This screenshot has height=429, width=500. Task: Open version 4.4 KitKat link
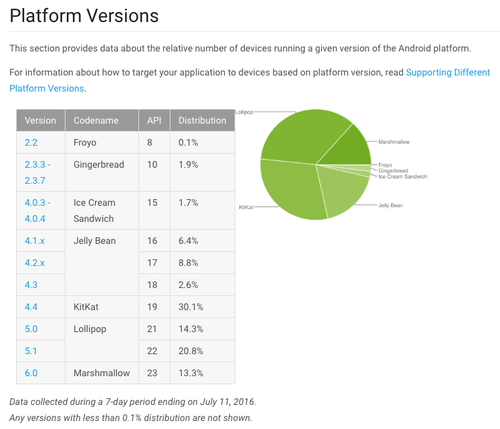[x=31, y=307]
